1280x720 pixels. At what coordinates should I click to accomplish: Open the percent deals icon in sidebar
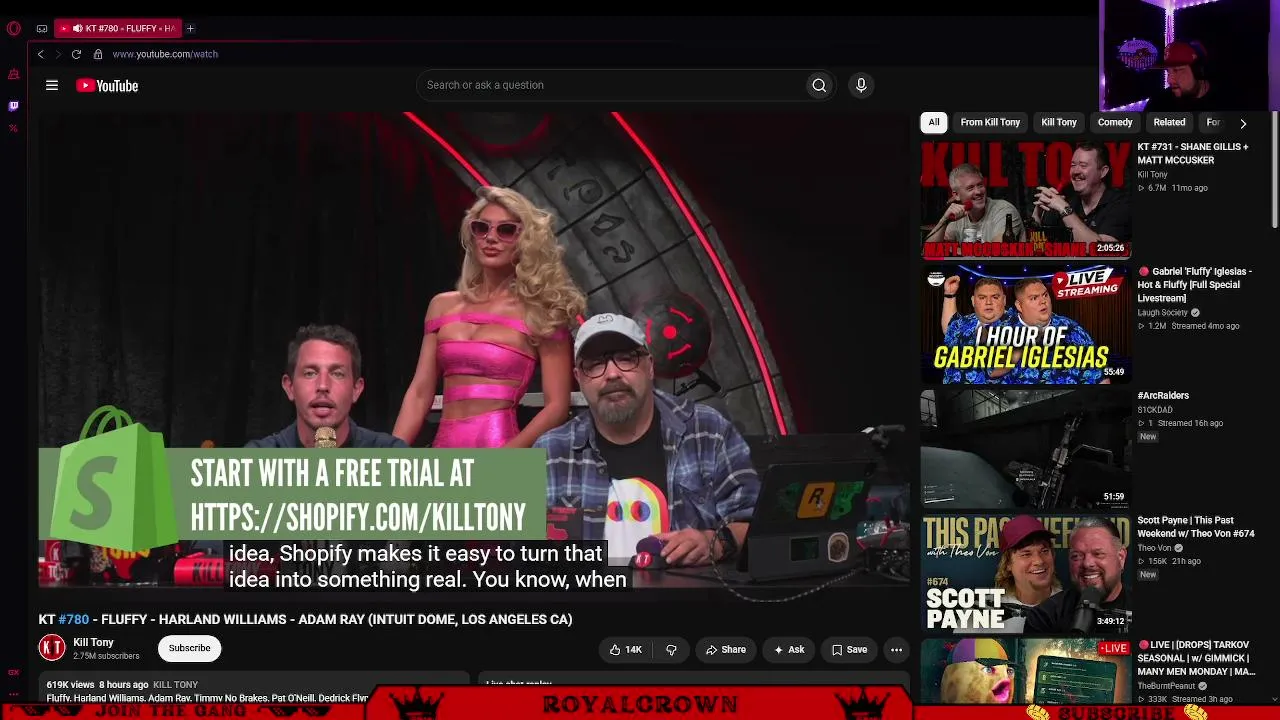(x=14, y=128)
